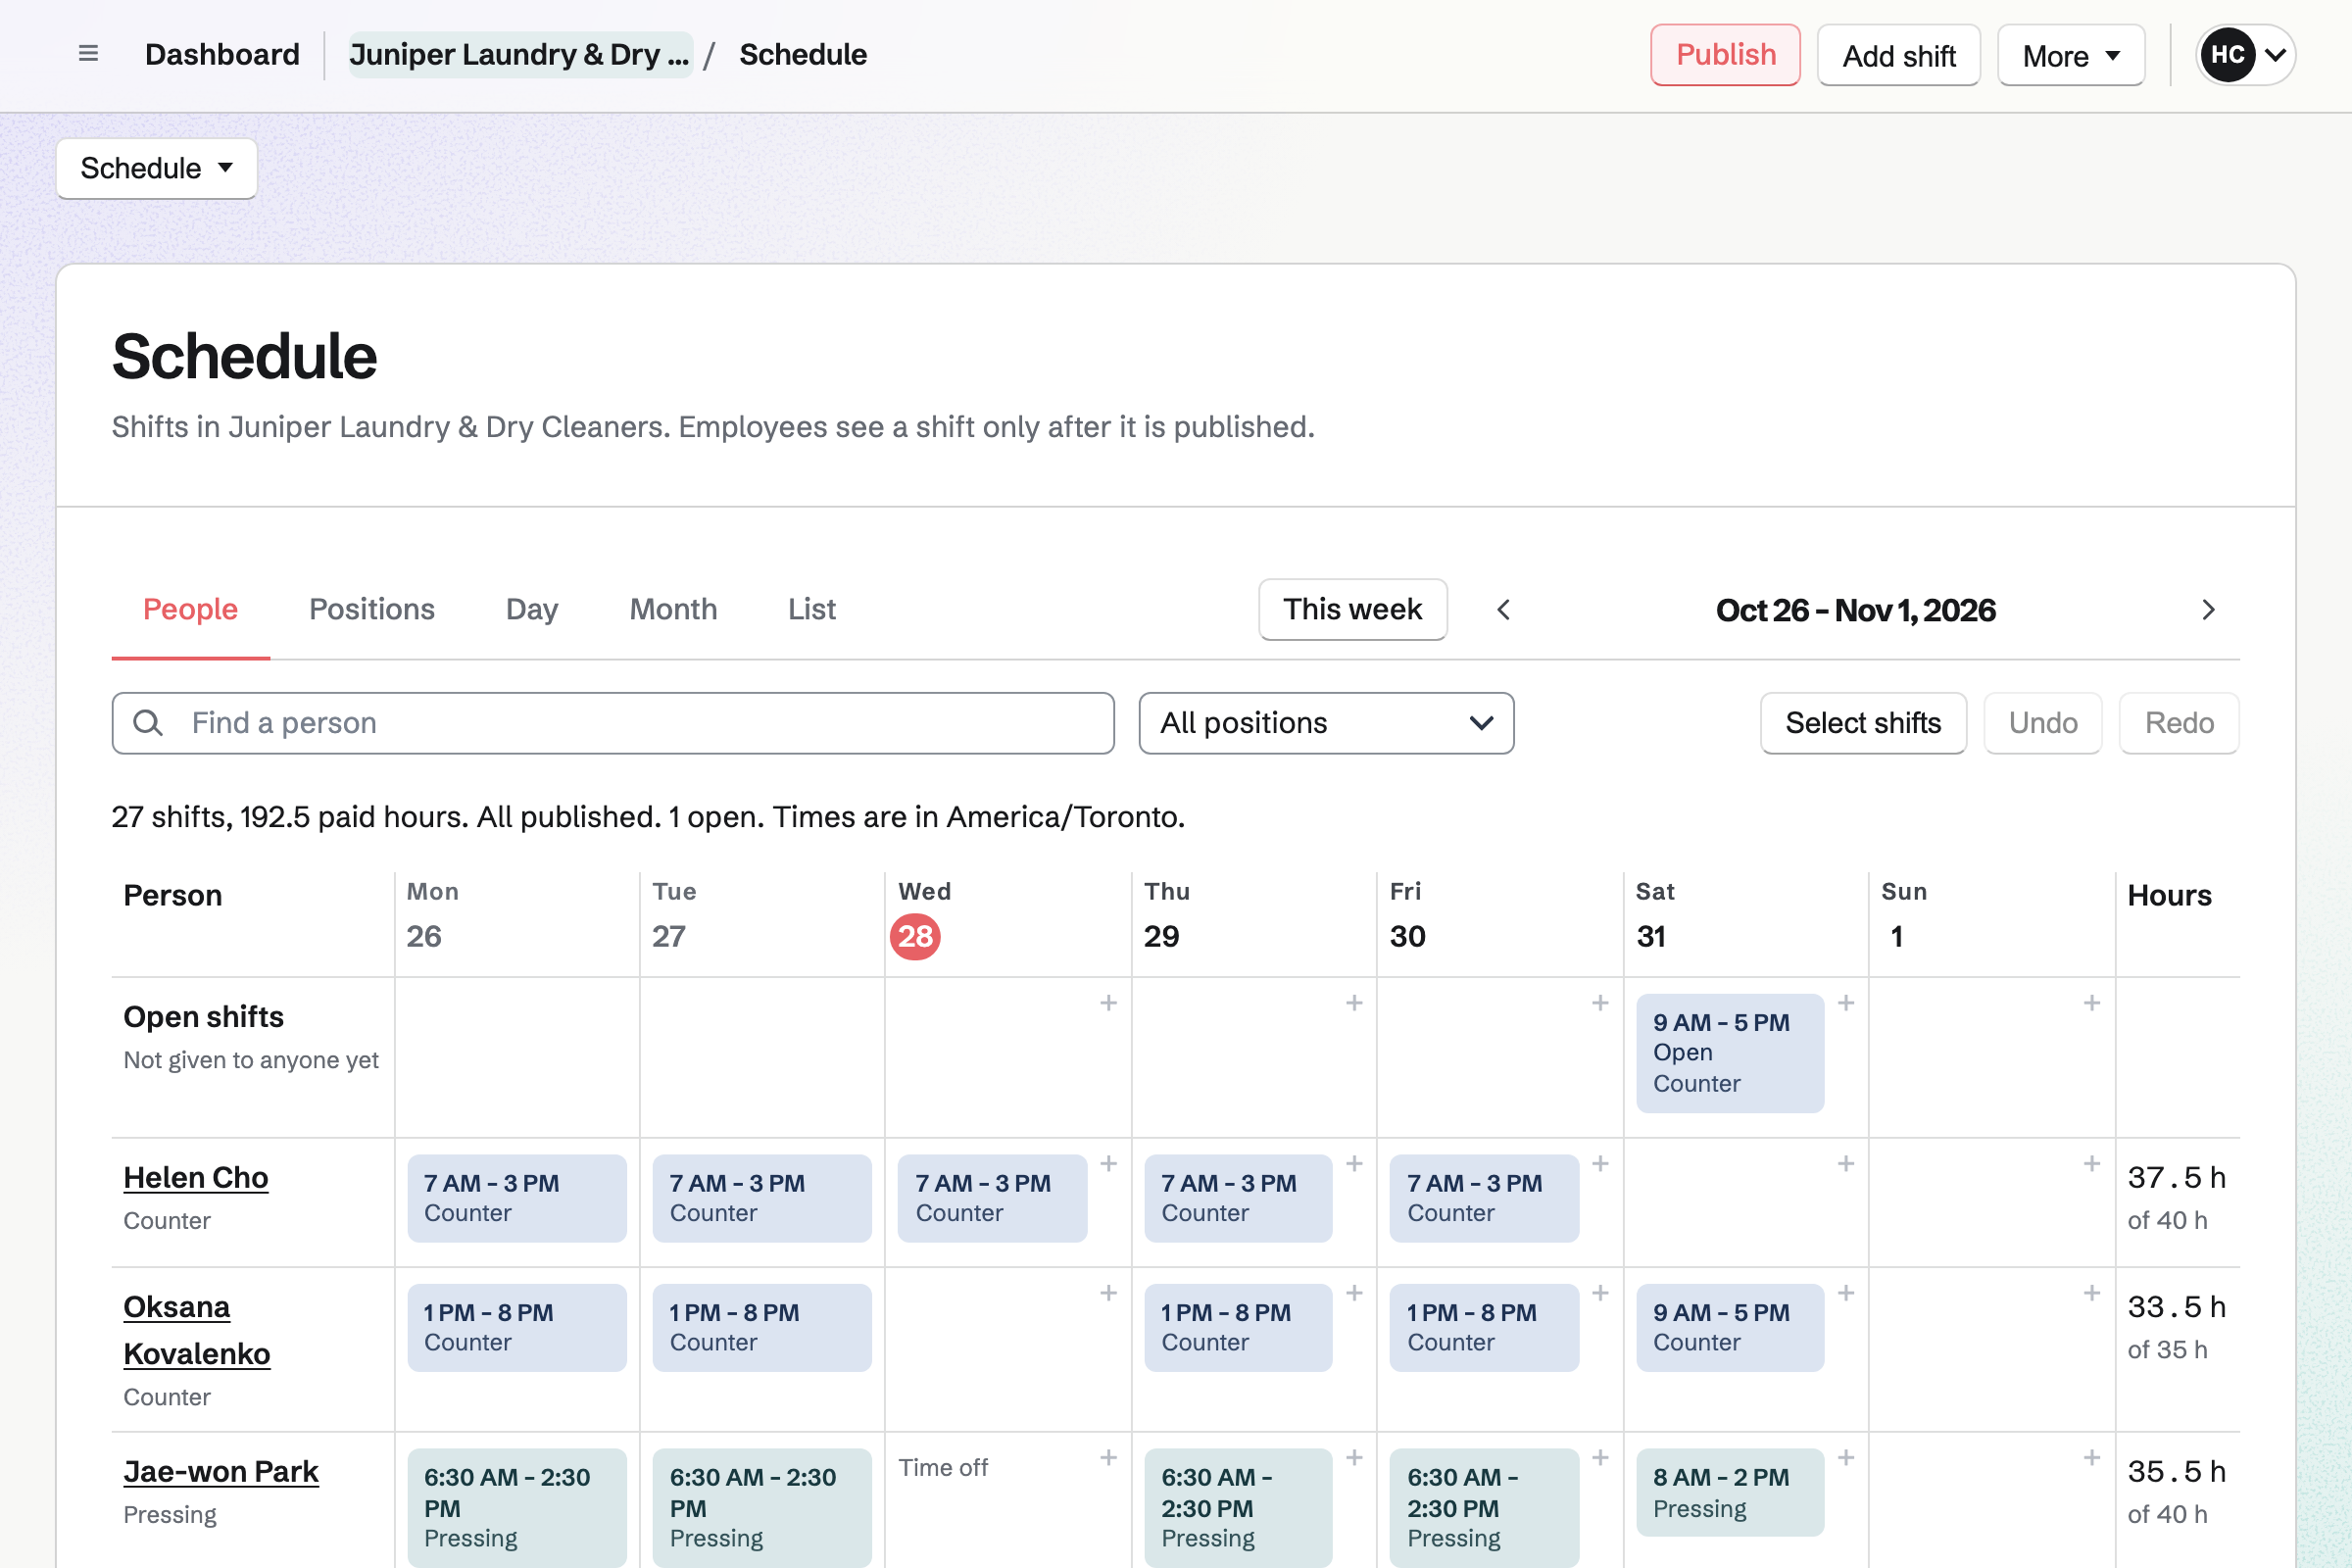Open Helen Cho's Monday 7 AM shift
This screenshot has width=2352, height=1568.
point(517,1198)
